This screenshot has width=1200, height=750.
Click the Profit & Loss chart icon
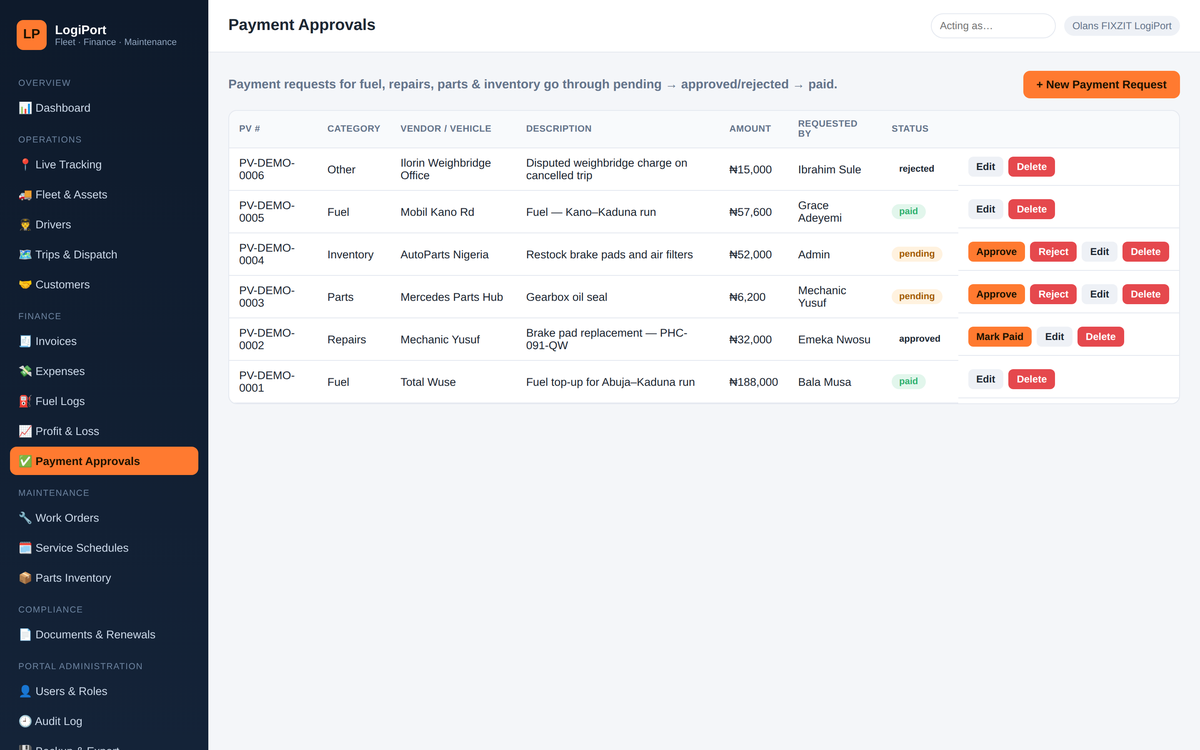click(x=25, y=432)
